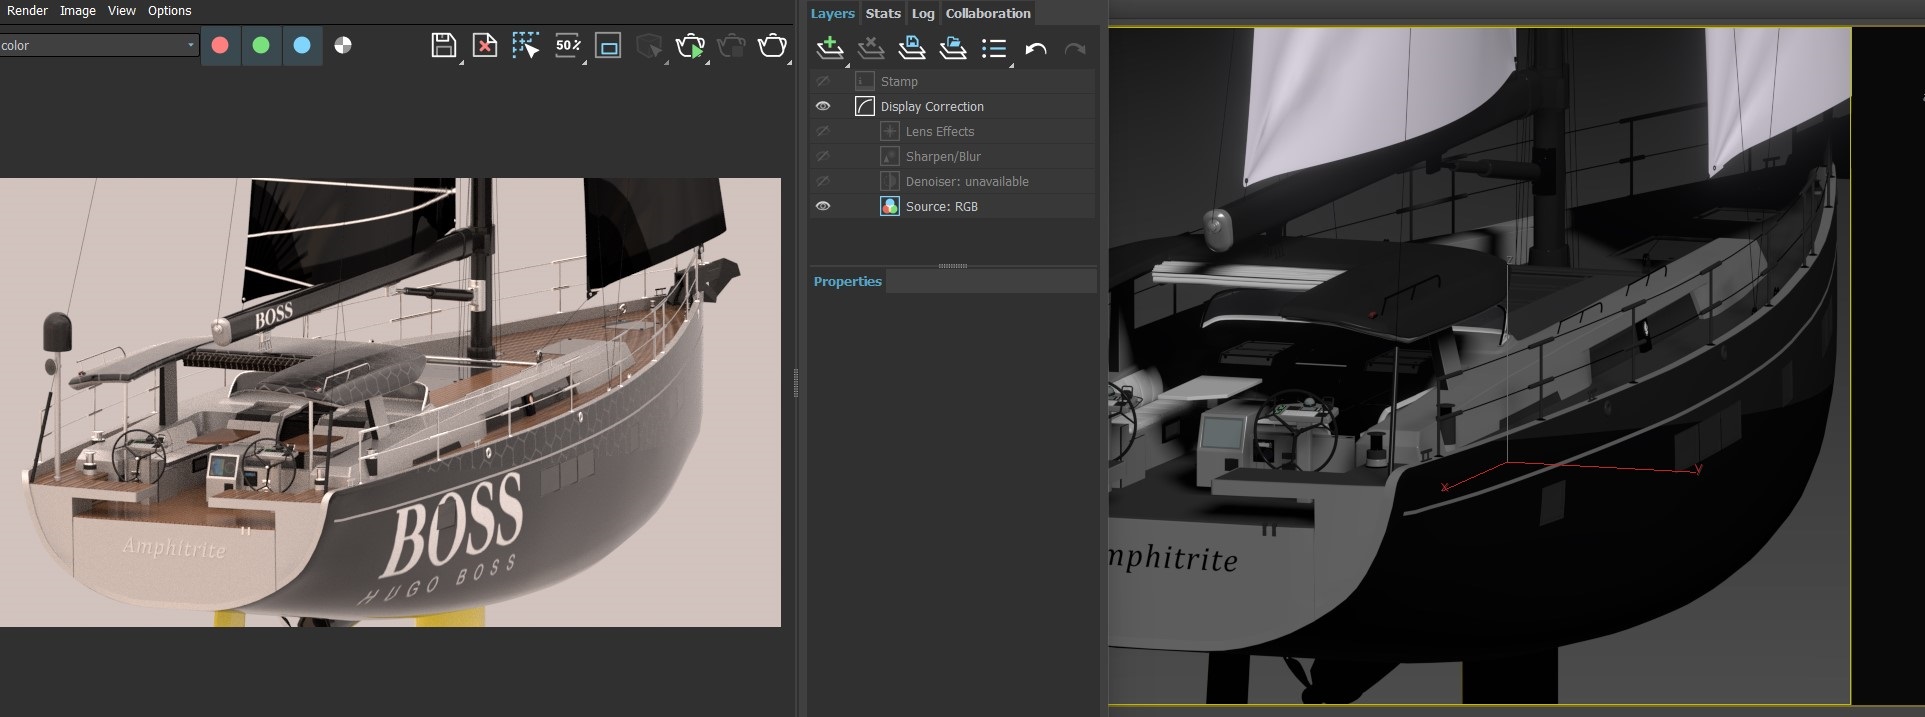Select the Display Correction layer
The width and height of the screenshot is (1925, 717).
click(952, 106)
